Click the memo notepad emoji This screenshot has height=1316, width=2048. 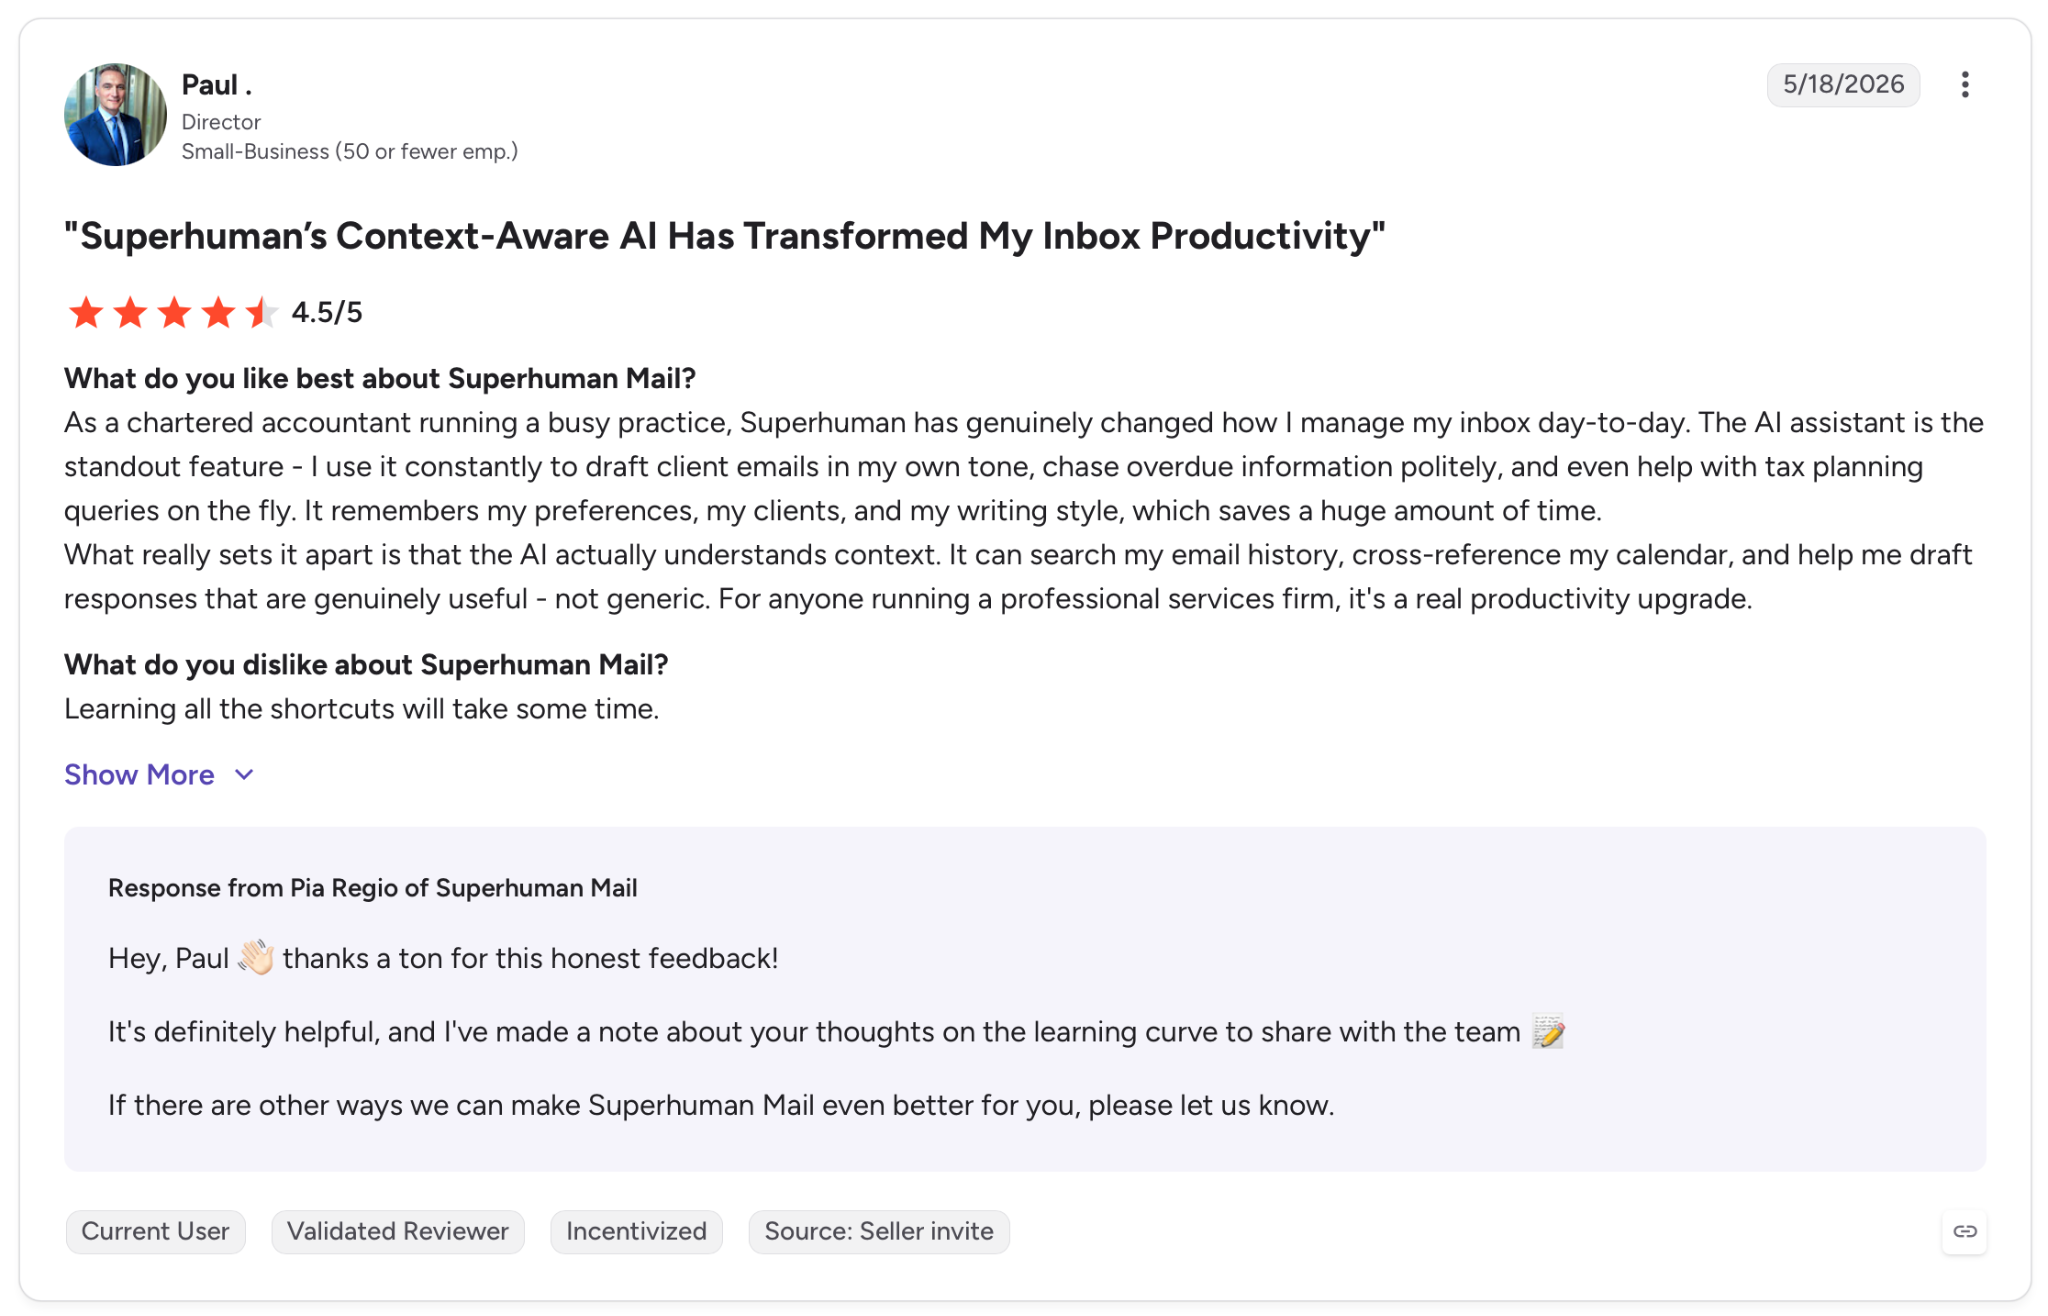tap(1548, 1031)
